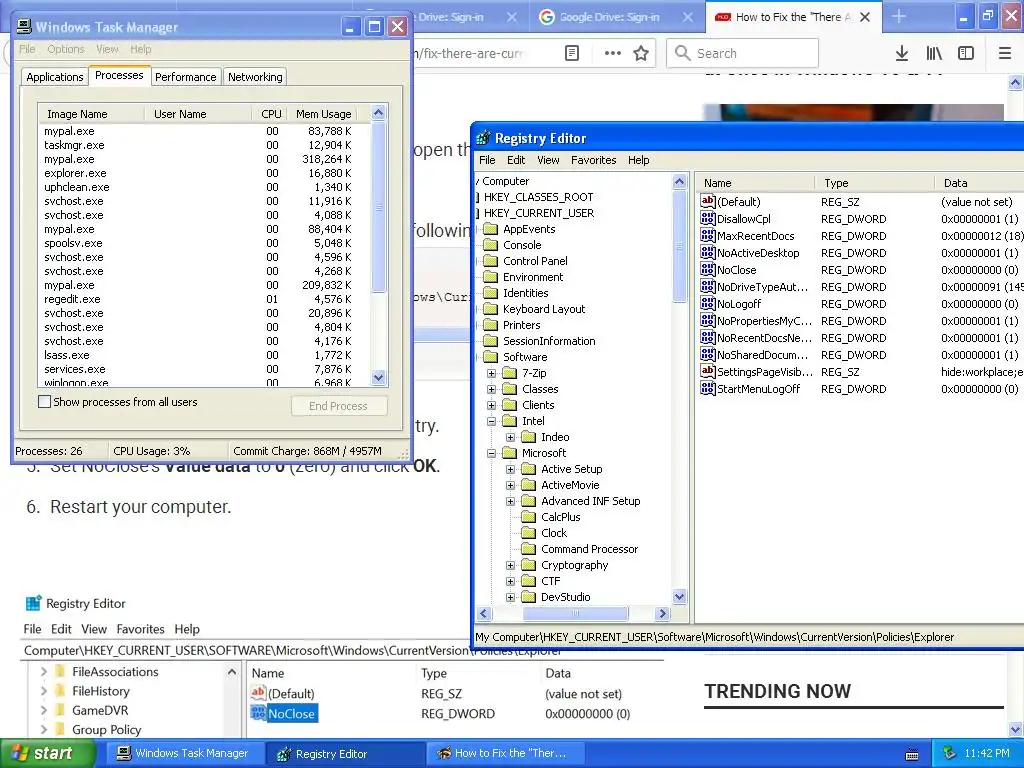This screenshot has width=1024, height=768.
Task: Click the MaxRecentDocs value icon
Action: click(707, 235)
